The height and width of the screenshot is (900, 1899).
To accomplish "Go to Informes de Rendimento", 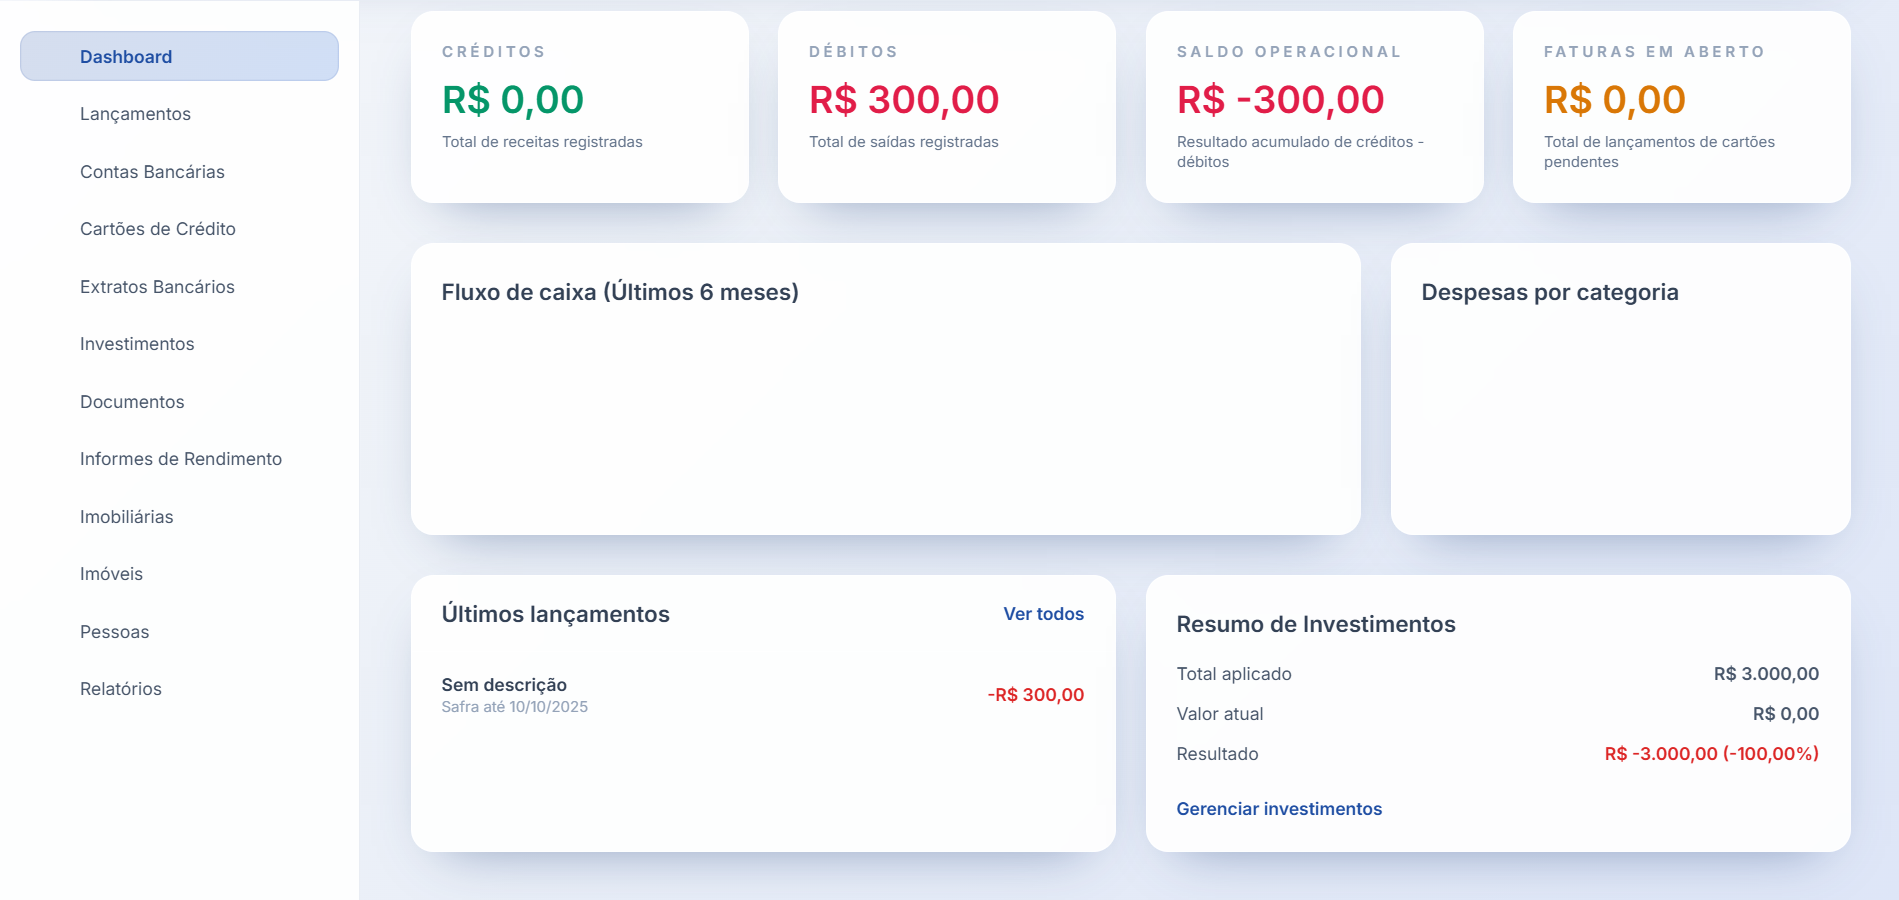I will (x=180, y=459).
